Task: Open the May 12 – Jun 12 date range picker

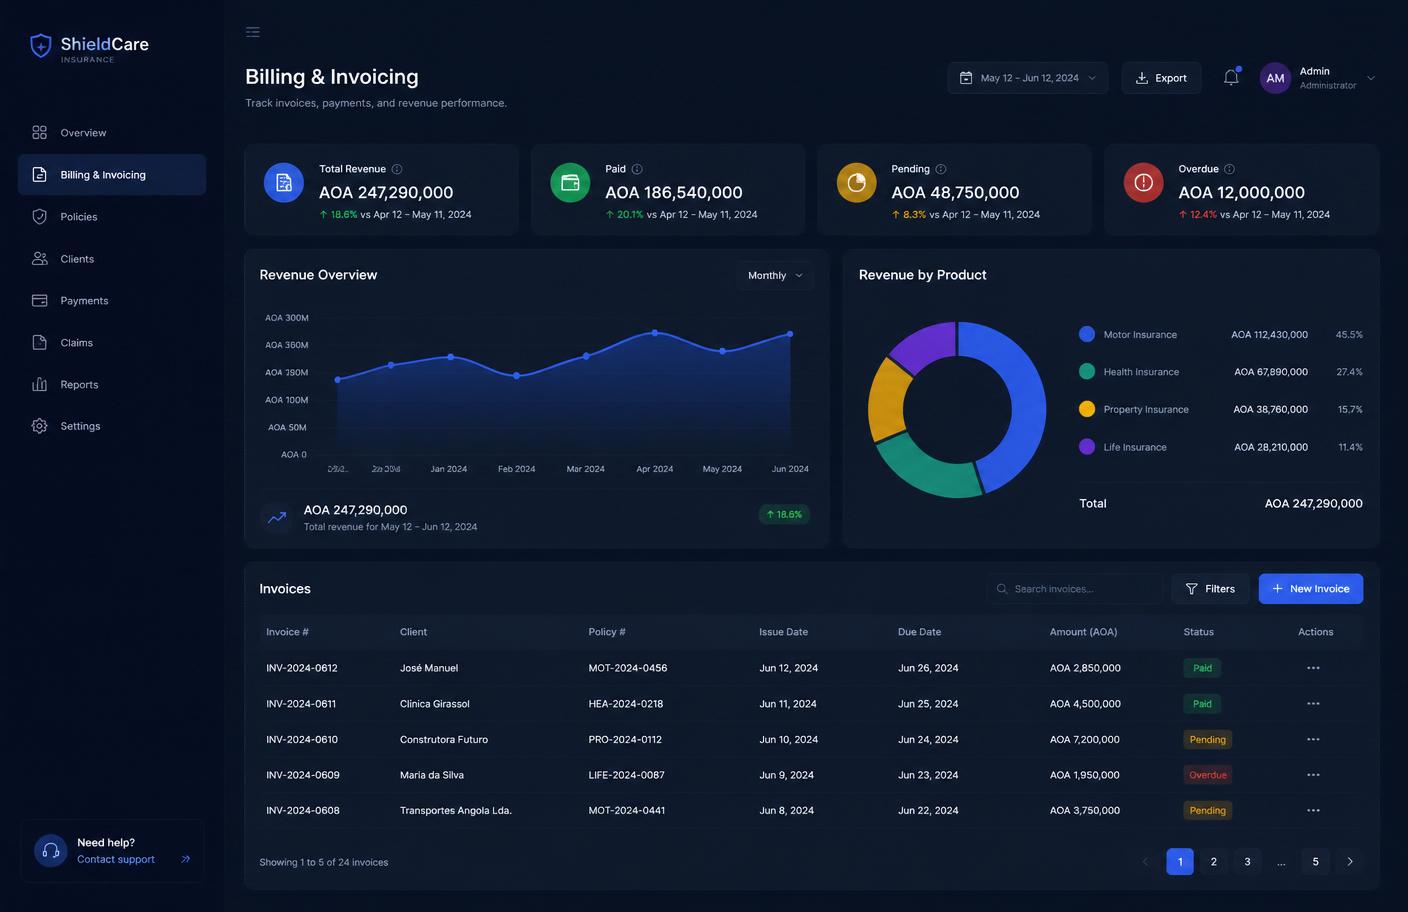Action: click(x=1028, y=78)
